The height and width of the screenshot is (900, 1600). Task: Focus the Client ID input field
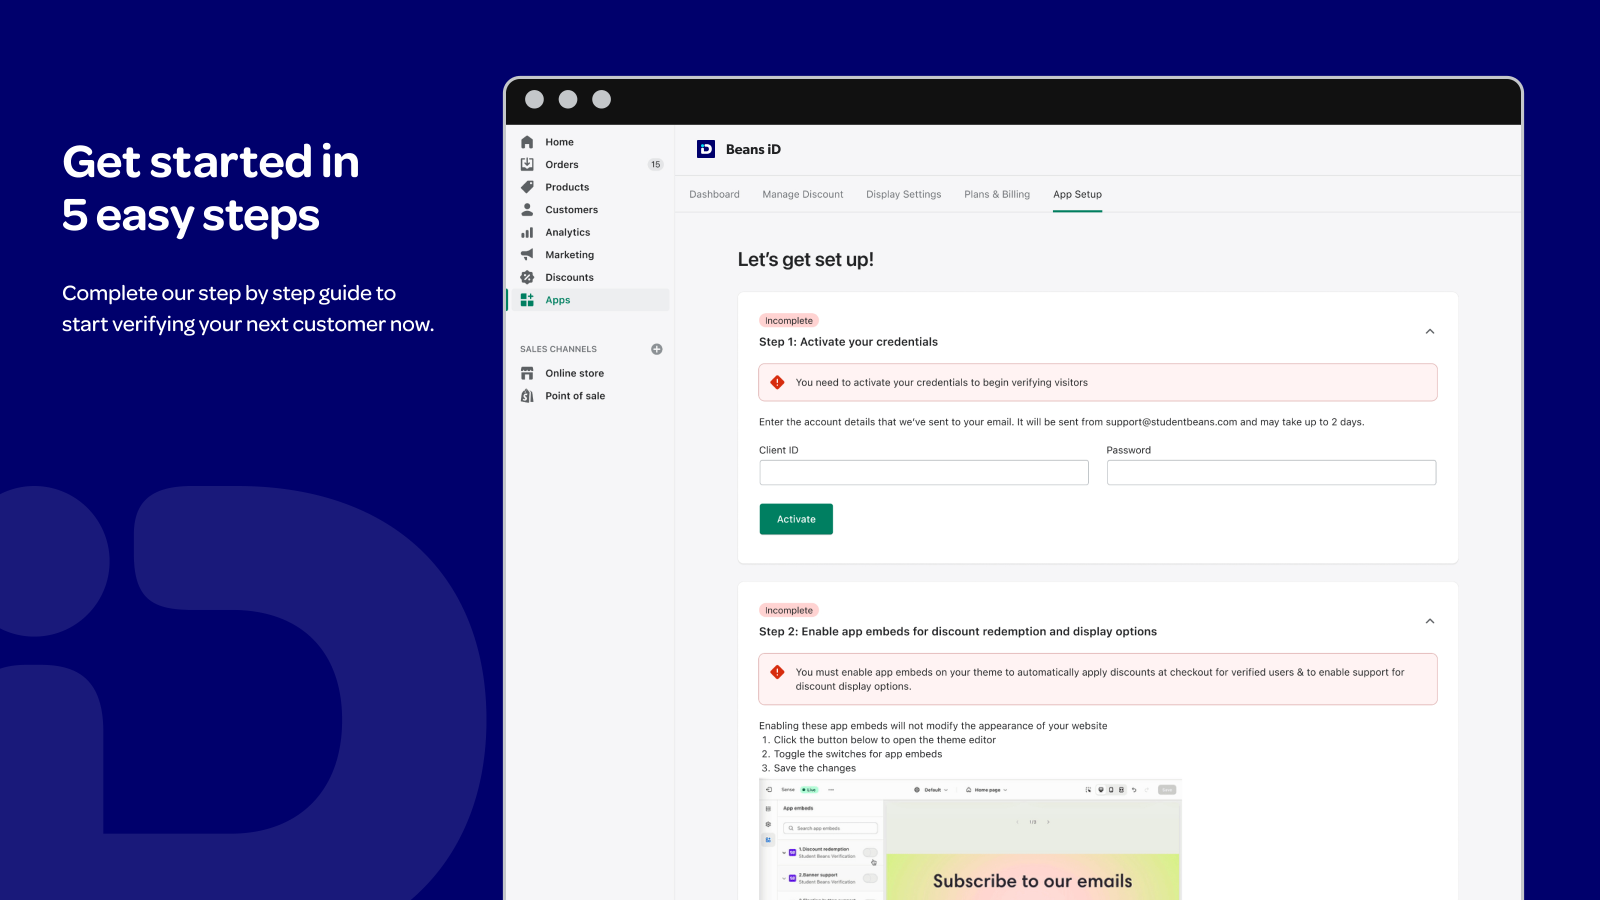tap(924, 473)
